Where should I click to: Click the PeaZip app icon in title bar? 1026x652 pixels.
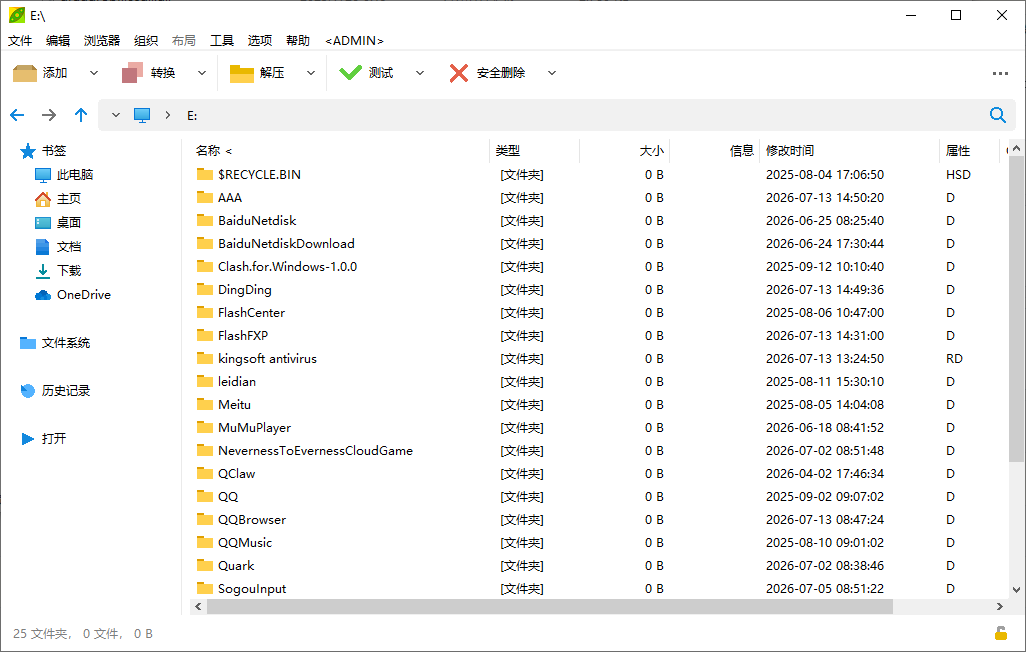16,14
